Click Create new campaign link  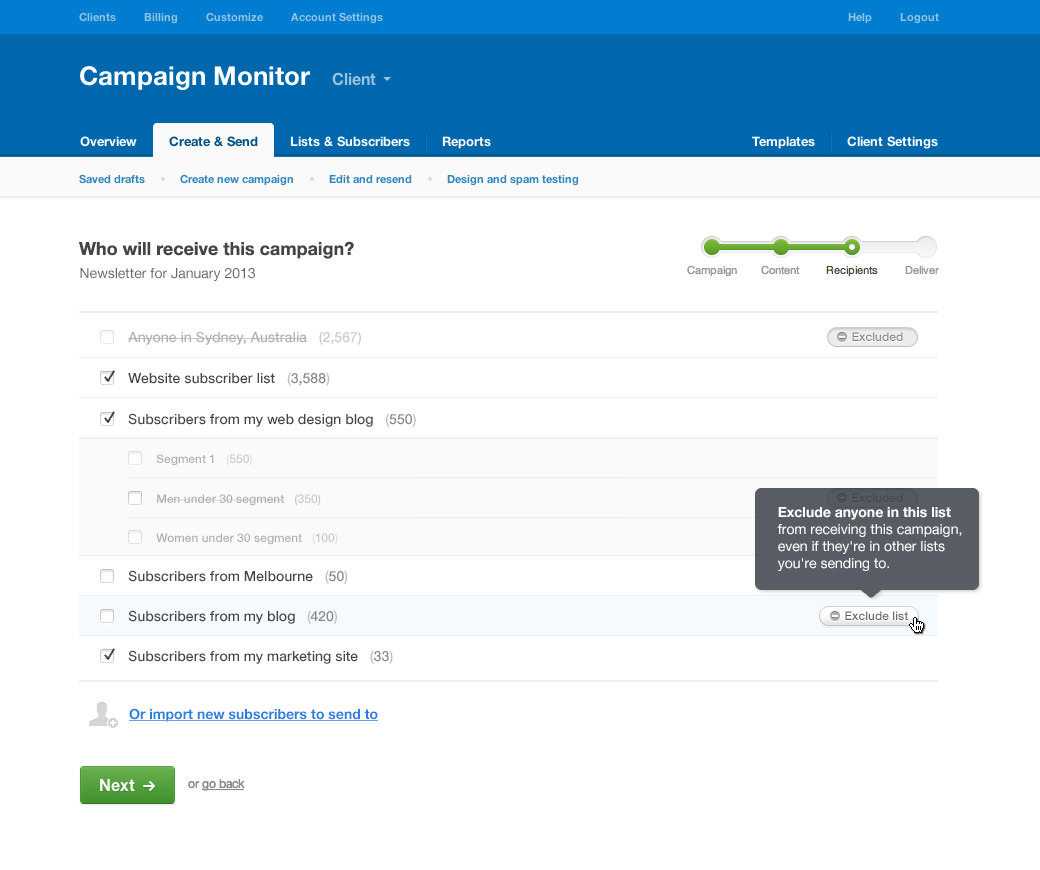(x=237, y=179)
